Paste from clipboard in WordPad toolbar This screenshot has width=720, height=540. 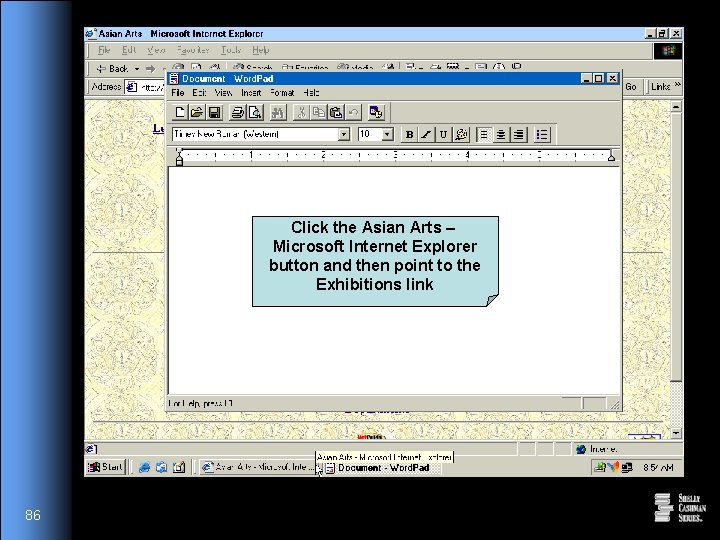click(336, 112)
